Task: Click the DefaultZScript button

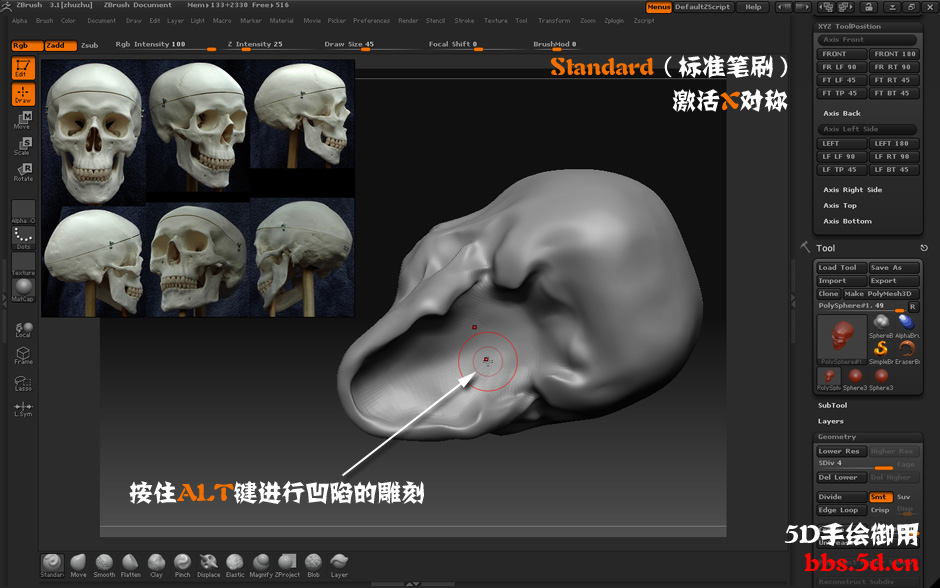Action: 703,7
